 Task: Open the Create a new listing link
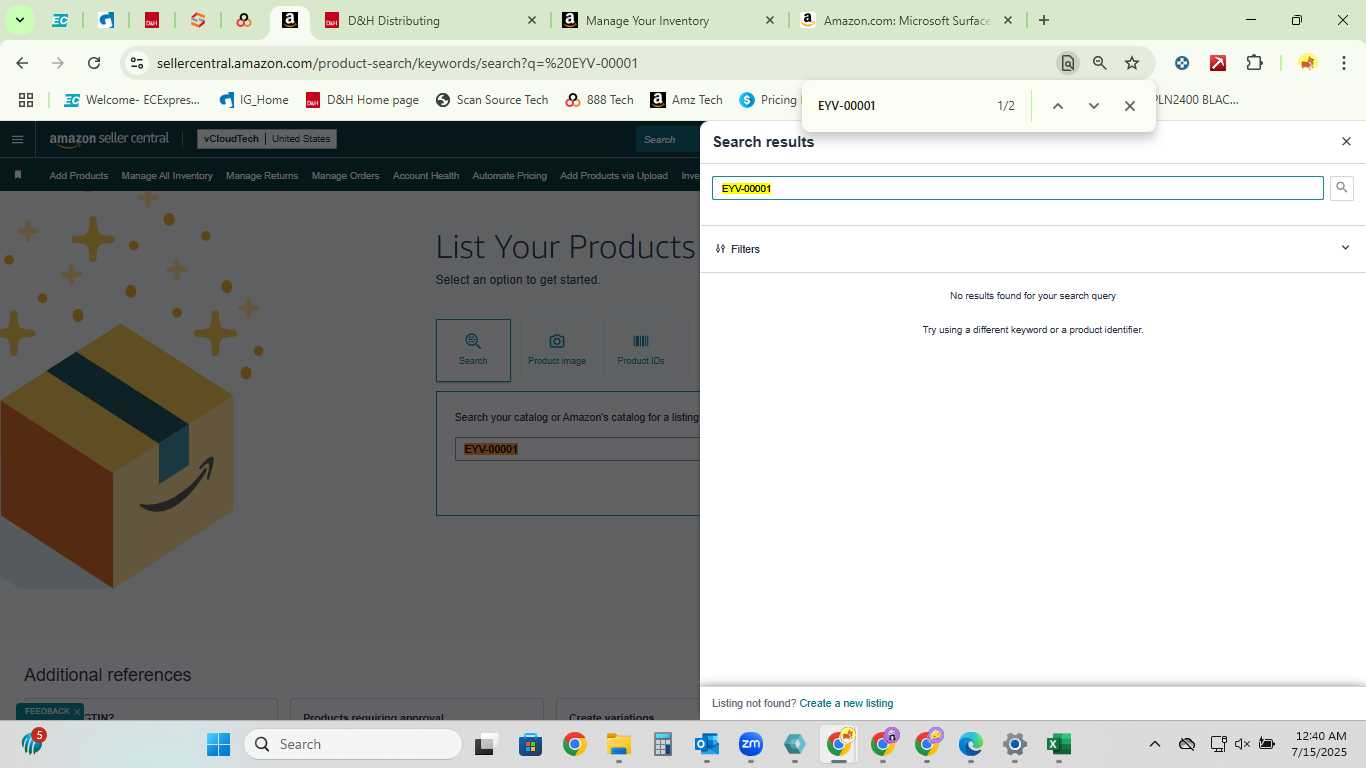coord(846,703)
